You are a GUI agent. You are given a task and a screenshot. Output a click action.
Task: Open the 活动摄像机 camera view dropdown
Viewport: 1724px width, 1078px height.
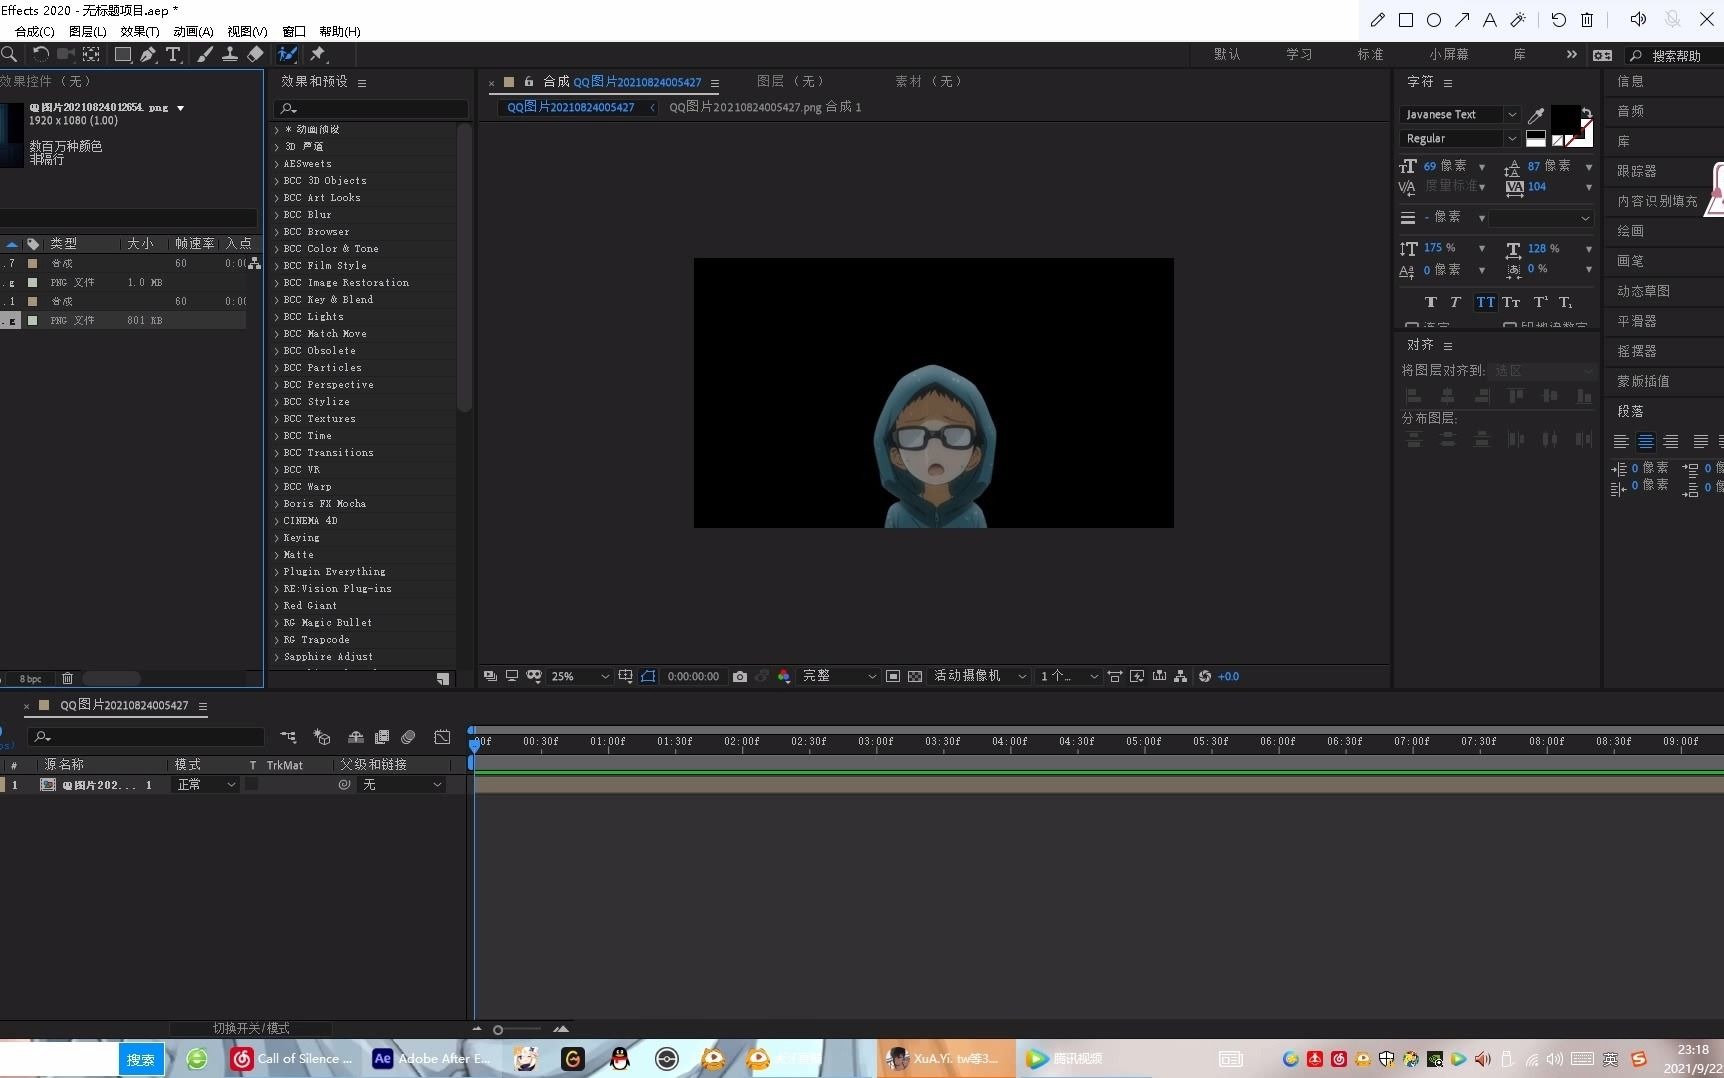click(979, 676)
